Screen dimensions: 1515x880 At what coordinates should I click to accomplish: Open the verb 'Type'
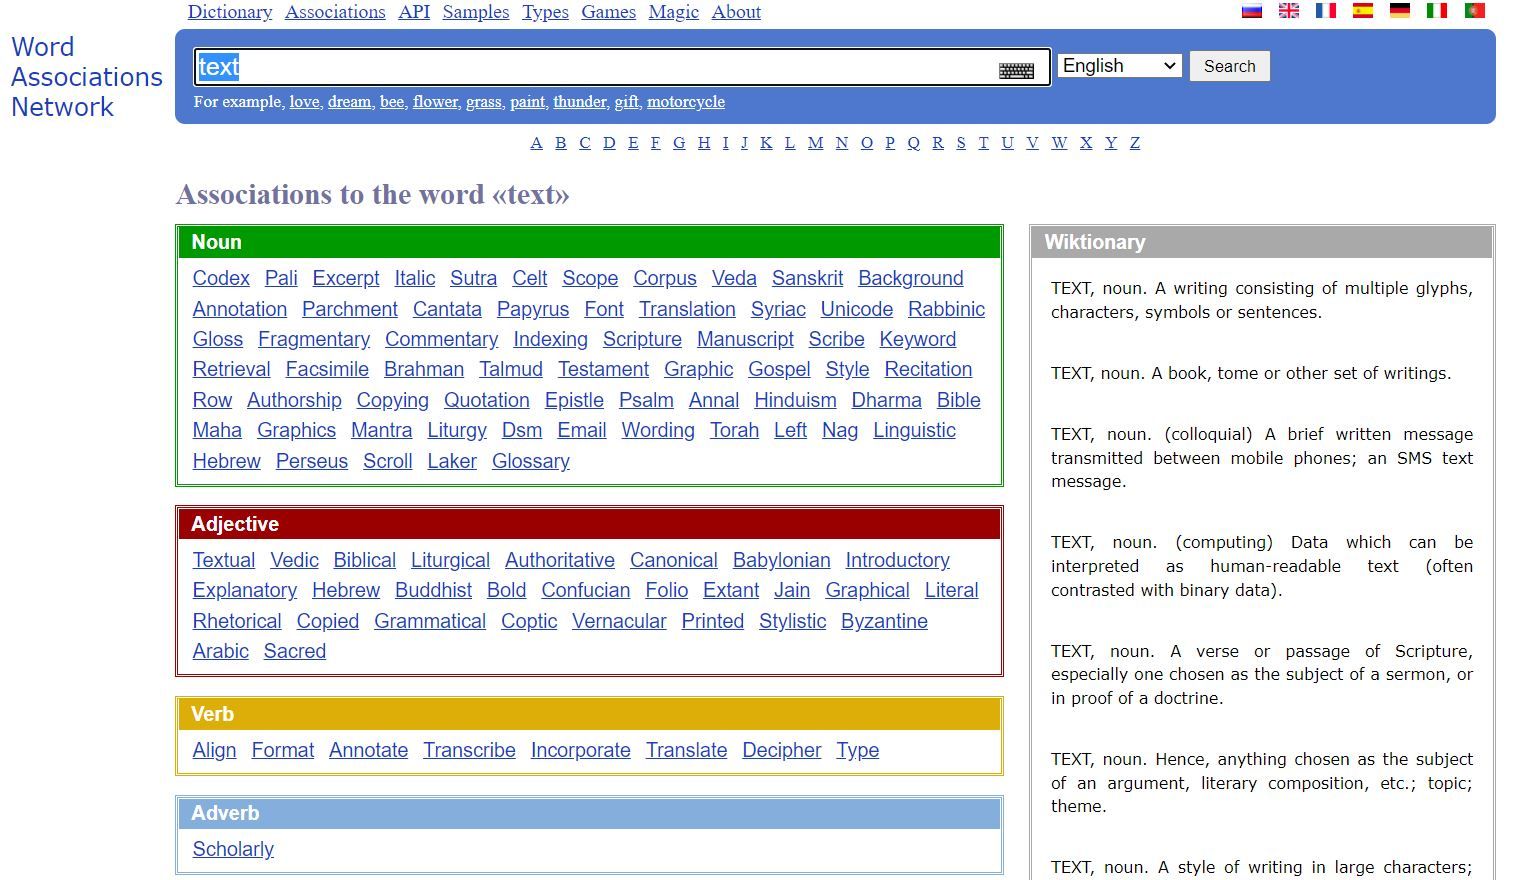point(858,750)
